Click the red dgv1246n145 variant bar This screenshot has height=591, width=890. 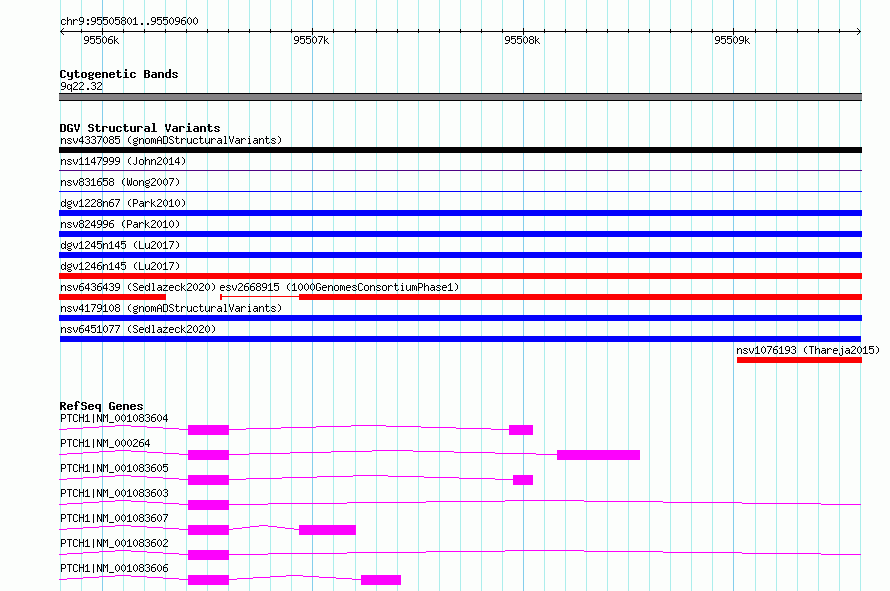pyautogui.click(x=460, y=276)
